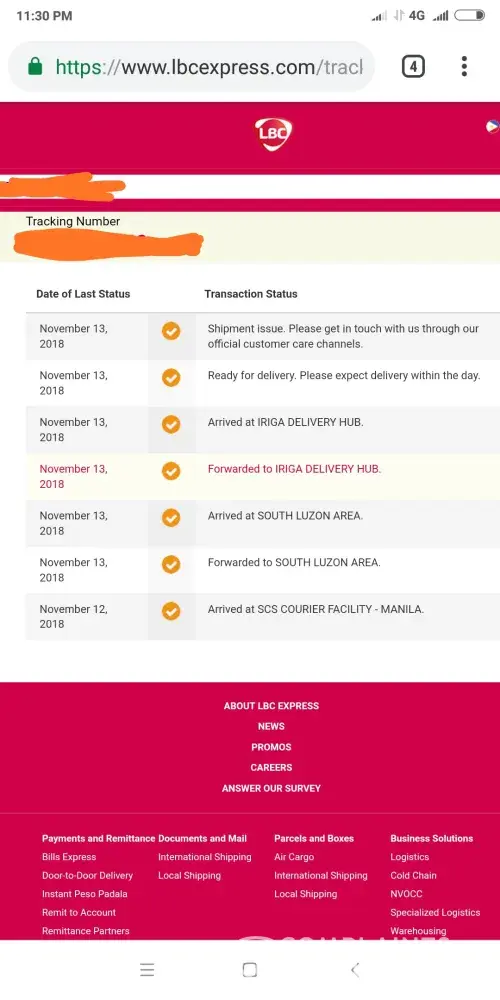Tap checkmark beside SCS Courier Facility status
This screenshot has height=1000, width=500.
[171, 611]
